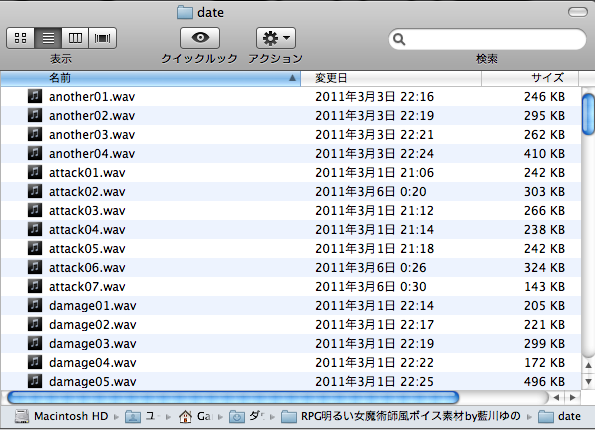This screenshot has width=595, height=430.
Task: Select the damage05.wav audio file icon
Action: click(35, 381)
